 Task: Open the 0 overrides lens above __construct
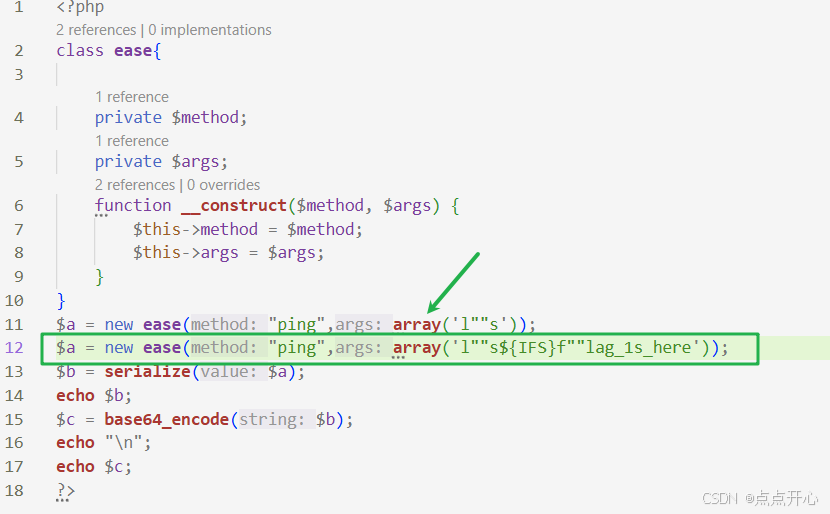click(223, 185)
